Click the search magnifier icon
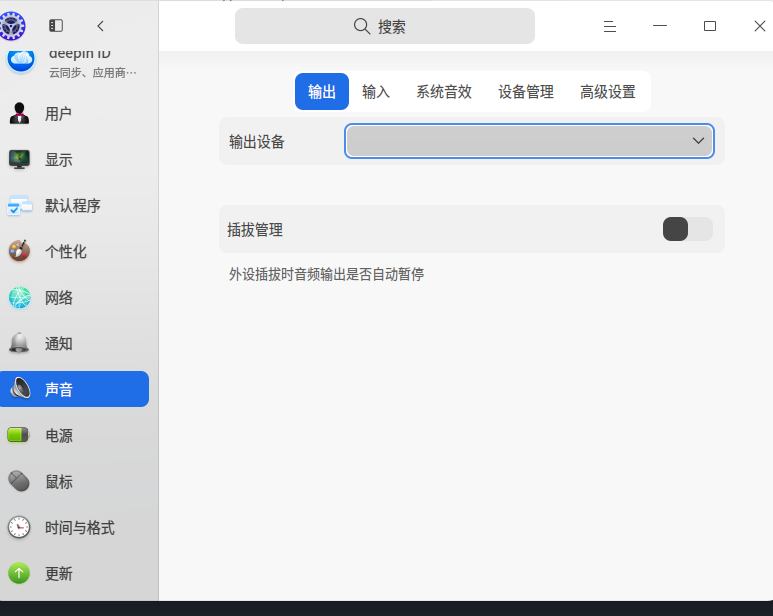 (362, 26)
